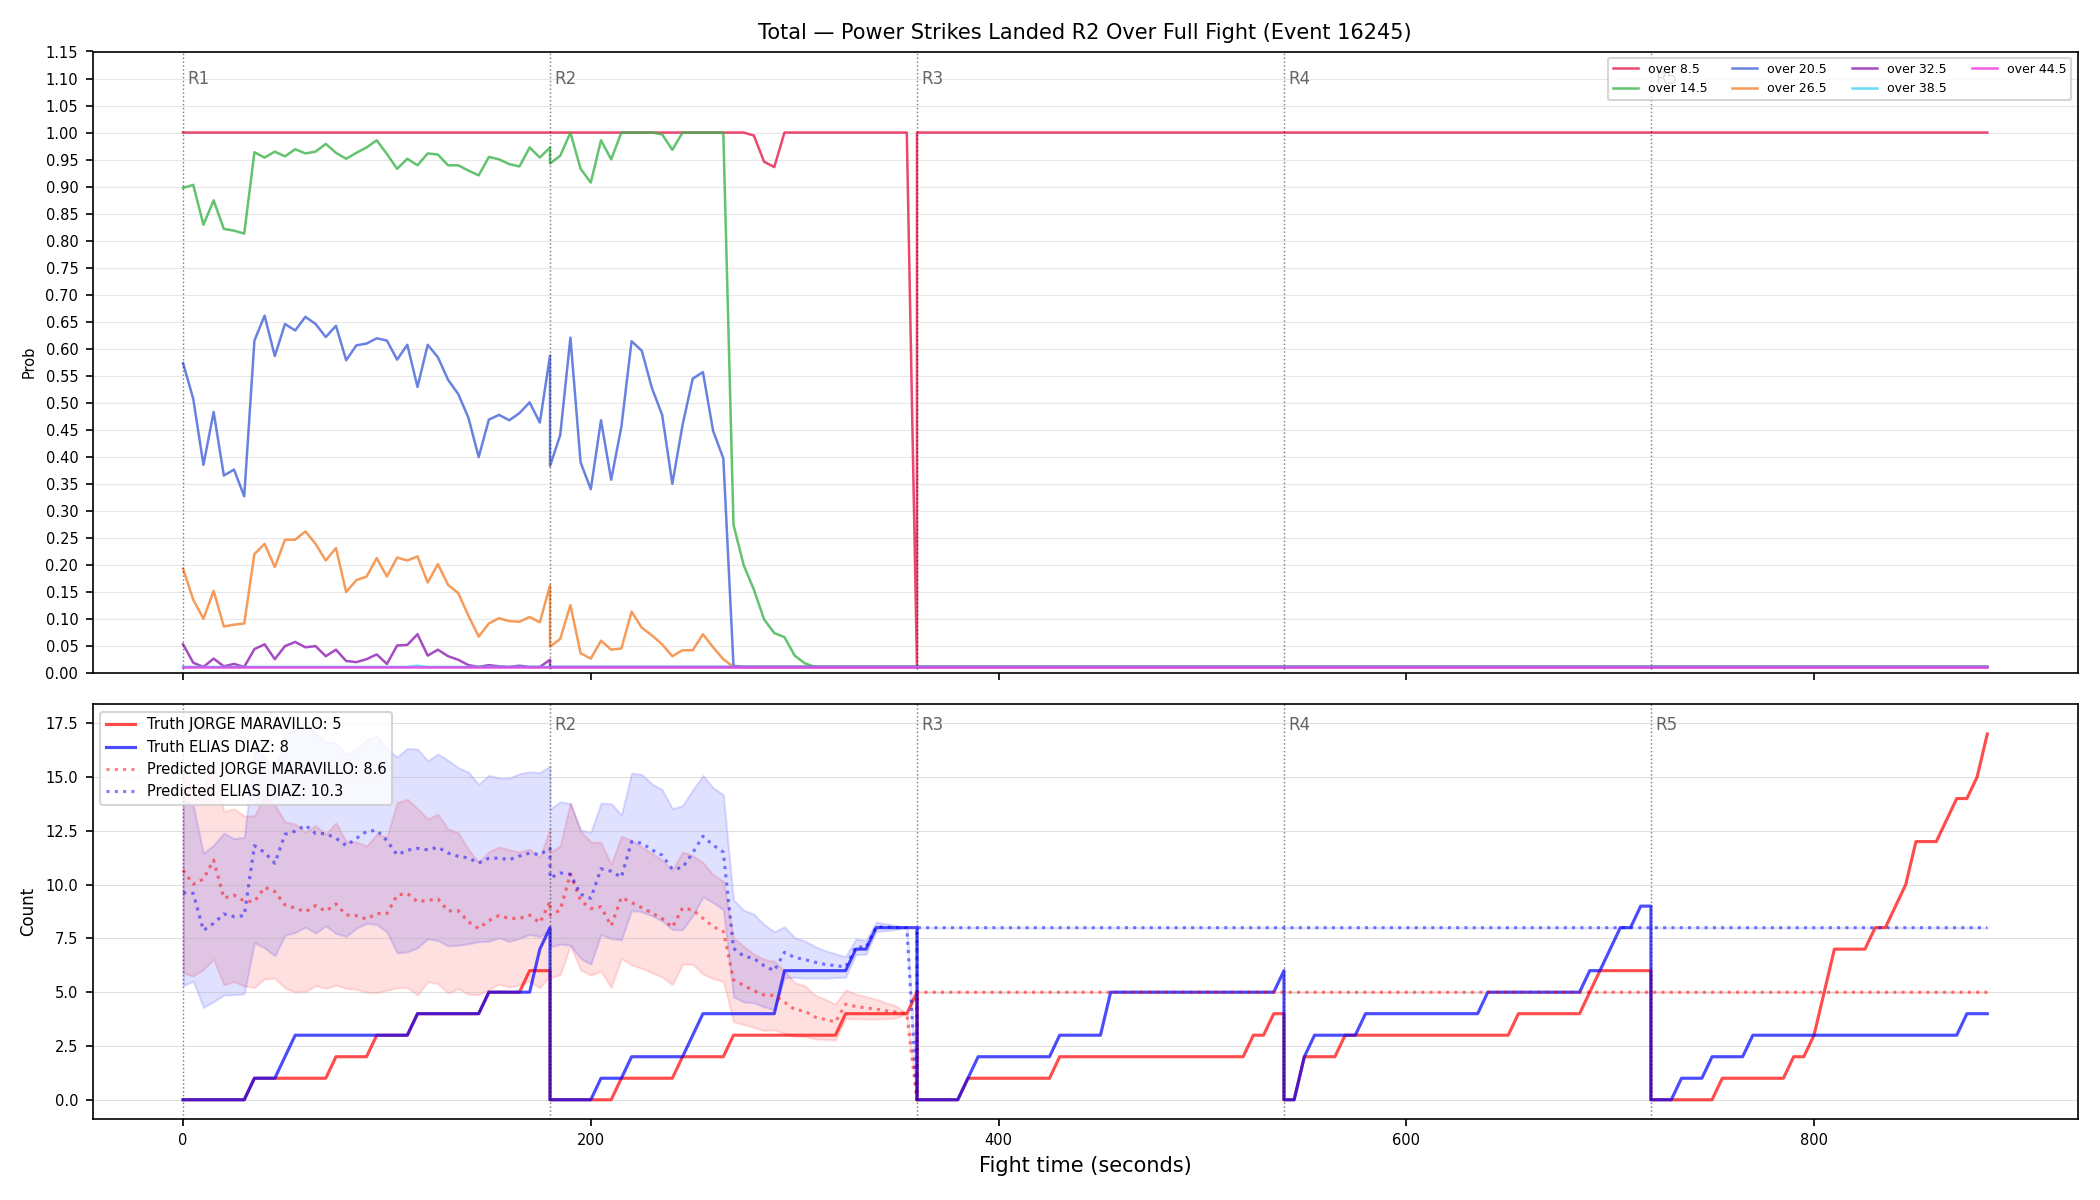Image resolution: width=2100 pixels, height=1200 pixels.
Task: Click the x-axis tick label '400'
Action: [x=998, y=1139]
